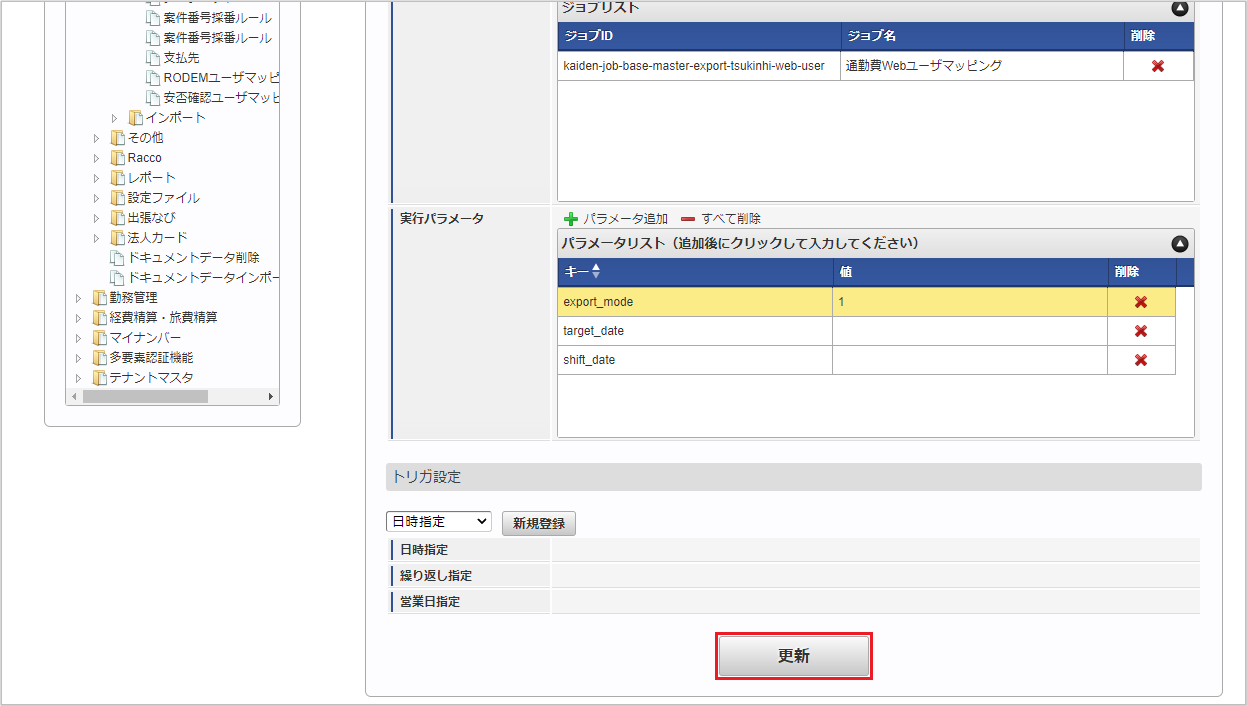Screen dimensions: 1247x706
Task: Click the ドキュメントデータ削除 document icon
Action: coord(117,258)
